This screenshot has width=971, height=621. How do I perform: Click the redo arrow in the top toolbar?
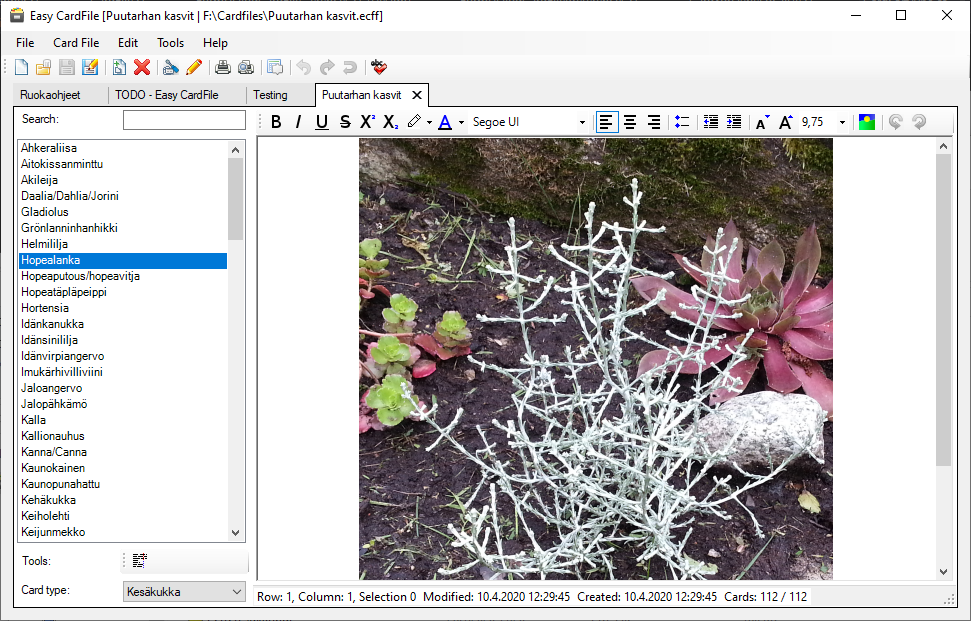click(327, 67)
